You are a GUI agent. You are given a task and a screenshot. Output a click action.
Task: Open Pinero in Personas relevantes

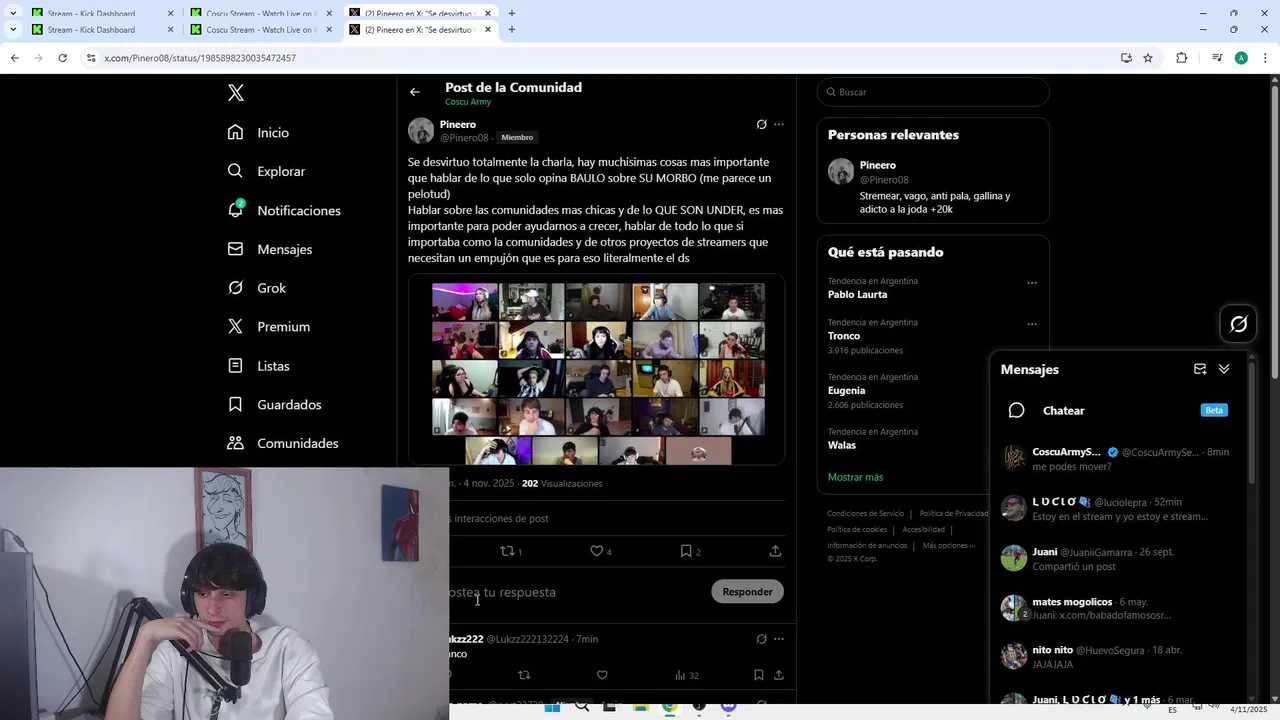click(933, 188)
